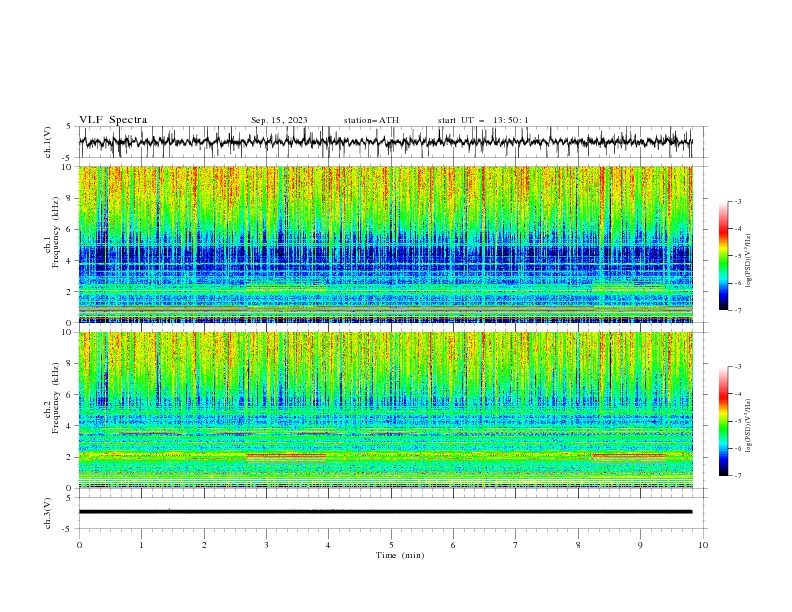Viewport: 792px width, 612px height.
Task: Select lower colorbar "log(PSD)(V²/Hz)" label
Action: coord(749,426)
